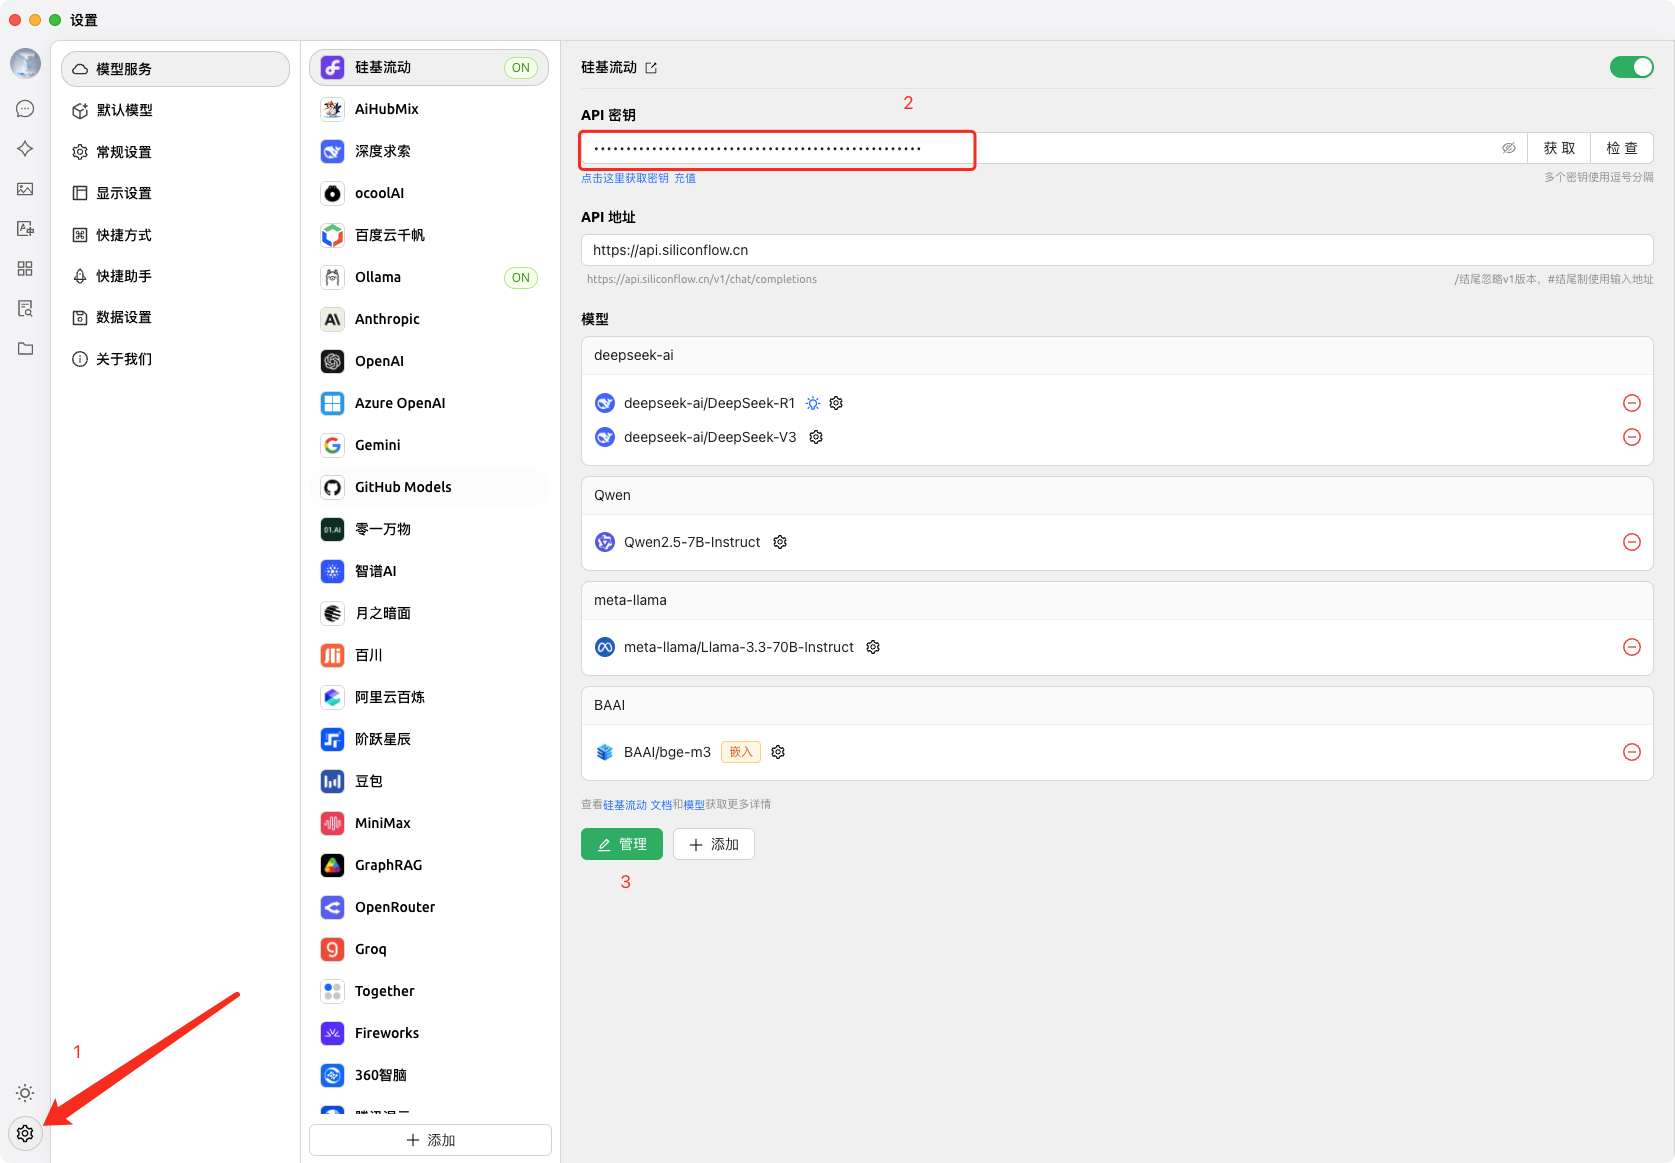Select the 智谱AI provider

(x=429, y=571)
